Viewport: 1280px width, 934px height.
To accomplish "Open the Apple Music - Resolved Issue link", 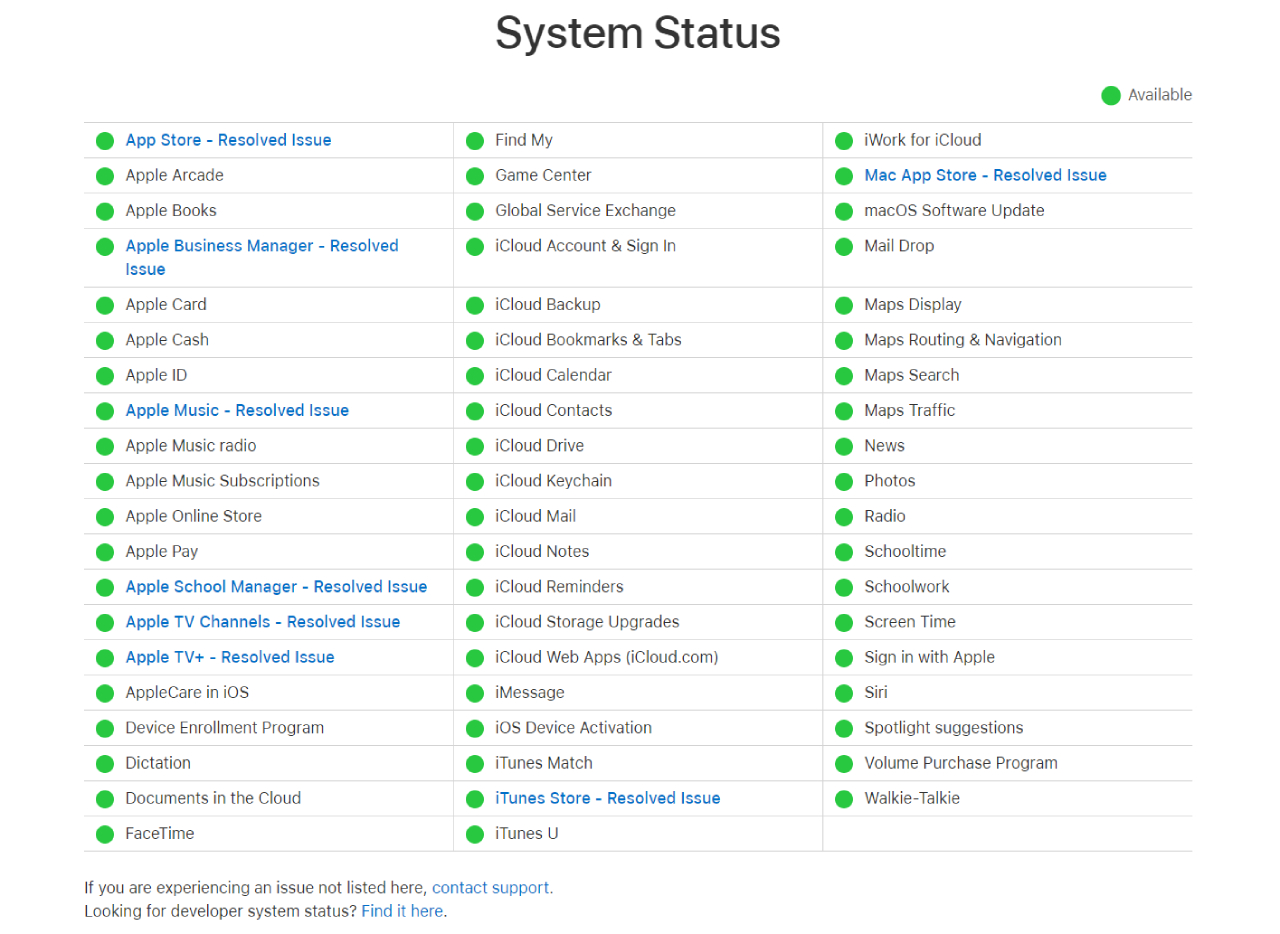I will [x=237, y=410].
